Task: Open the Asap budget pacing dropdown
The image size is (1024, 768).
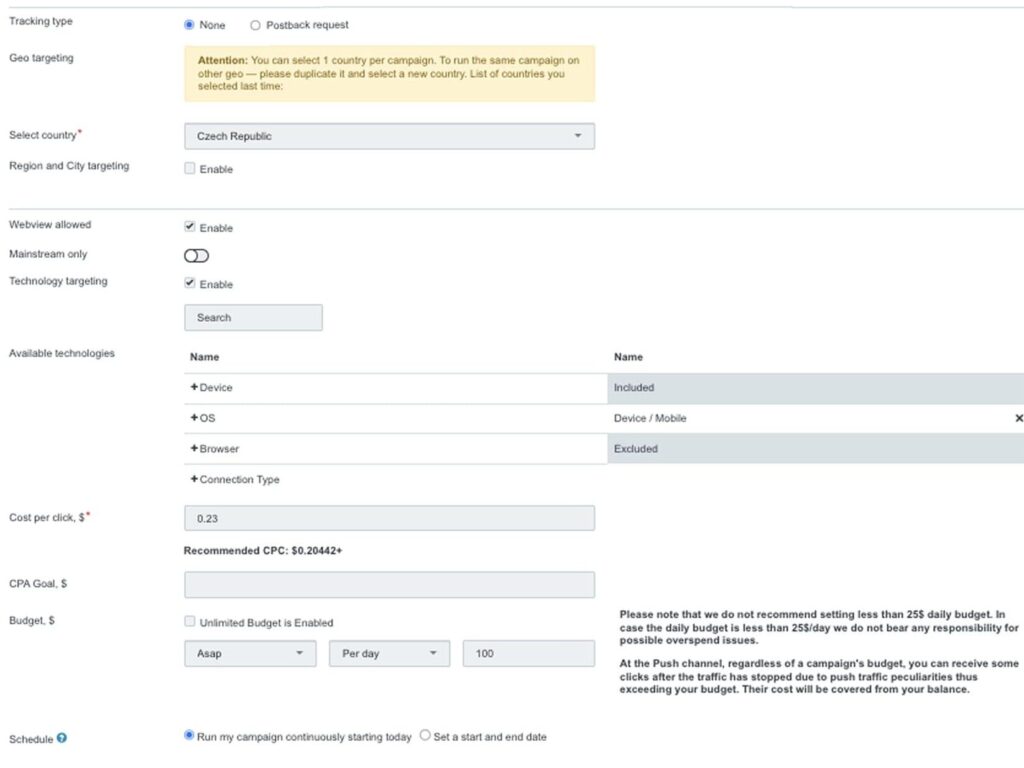Action: tap(250, 654)
